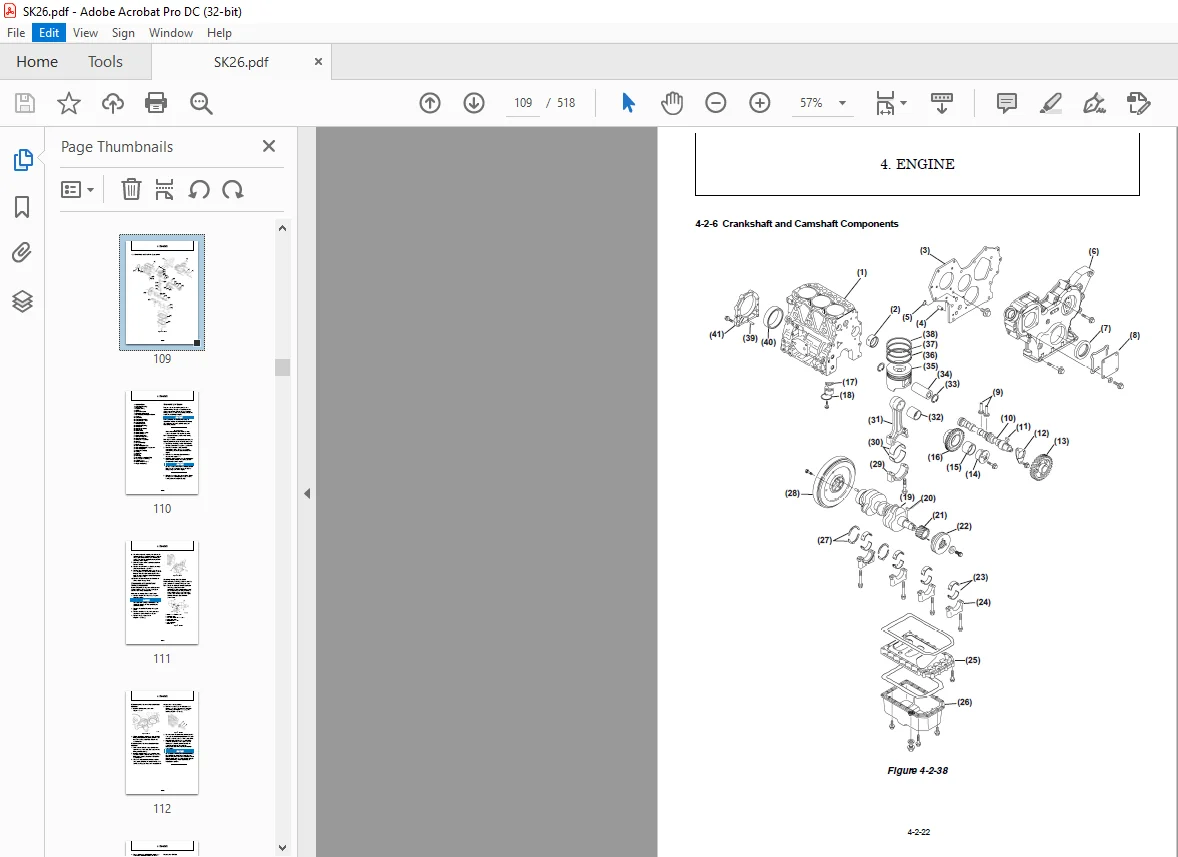Click the 'Crankshaft and Camshaft Components' section title
Viewport: 1178px width, 857px height.
point(810,224)
